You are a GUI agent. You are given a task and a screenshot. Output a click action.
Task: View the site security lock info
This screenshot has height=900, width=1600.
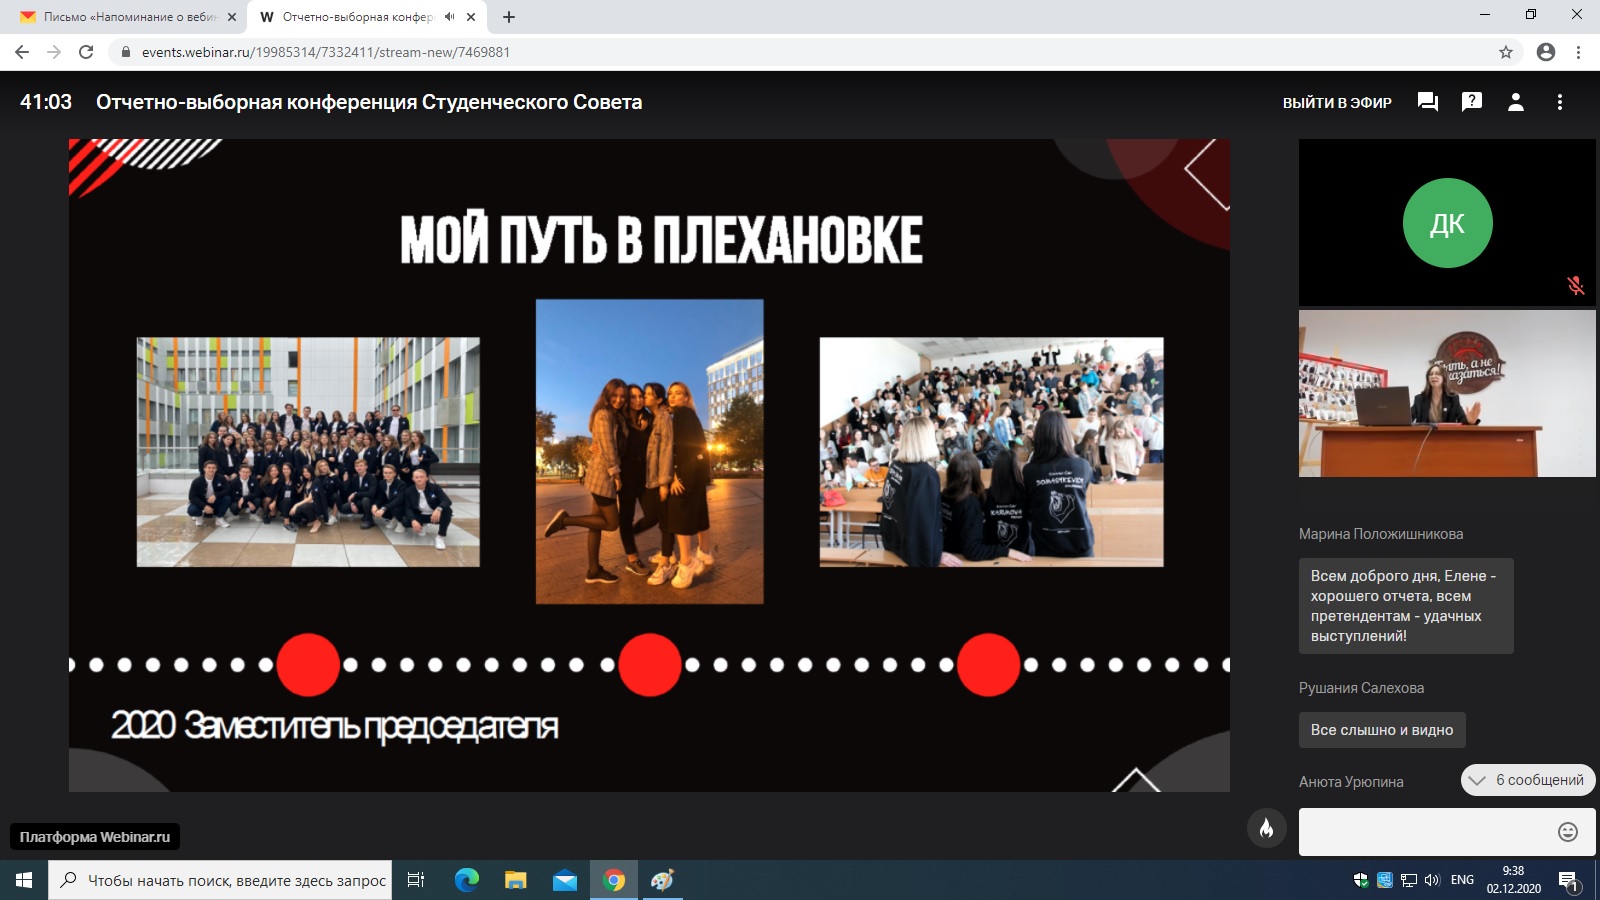pyautogui.click(x=126, y=52)
